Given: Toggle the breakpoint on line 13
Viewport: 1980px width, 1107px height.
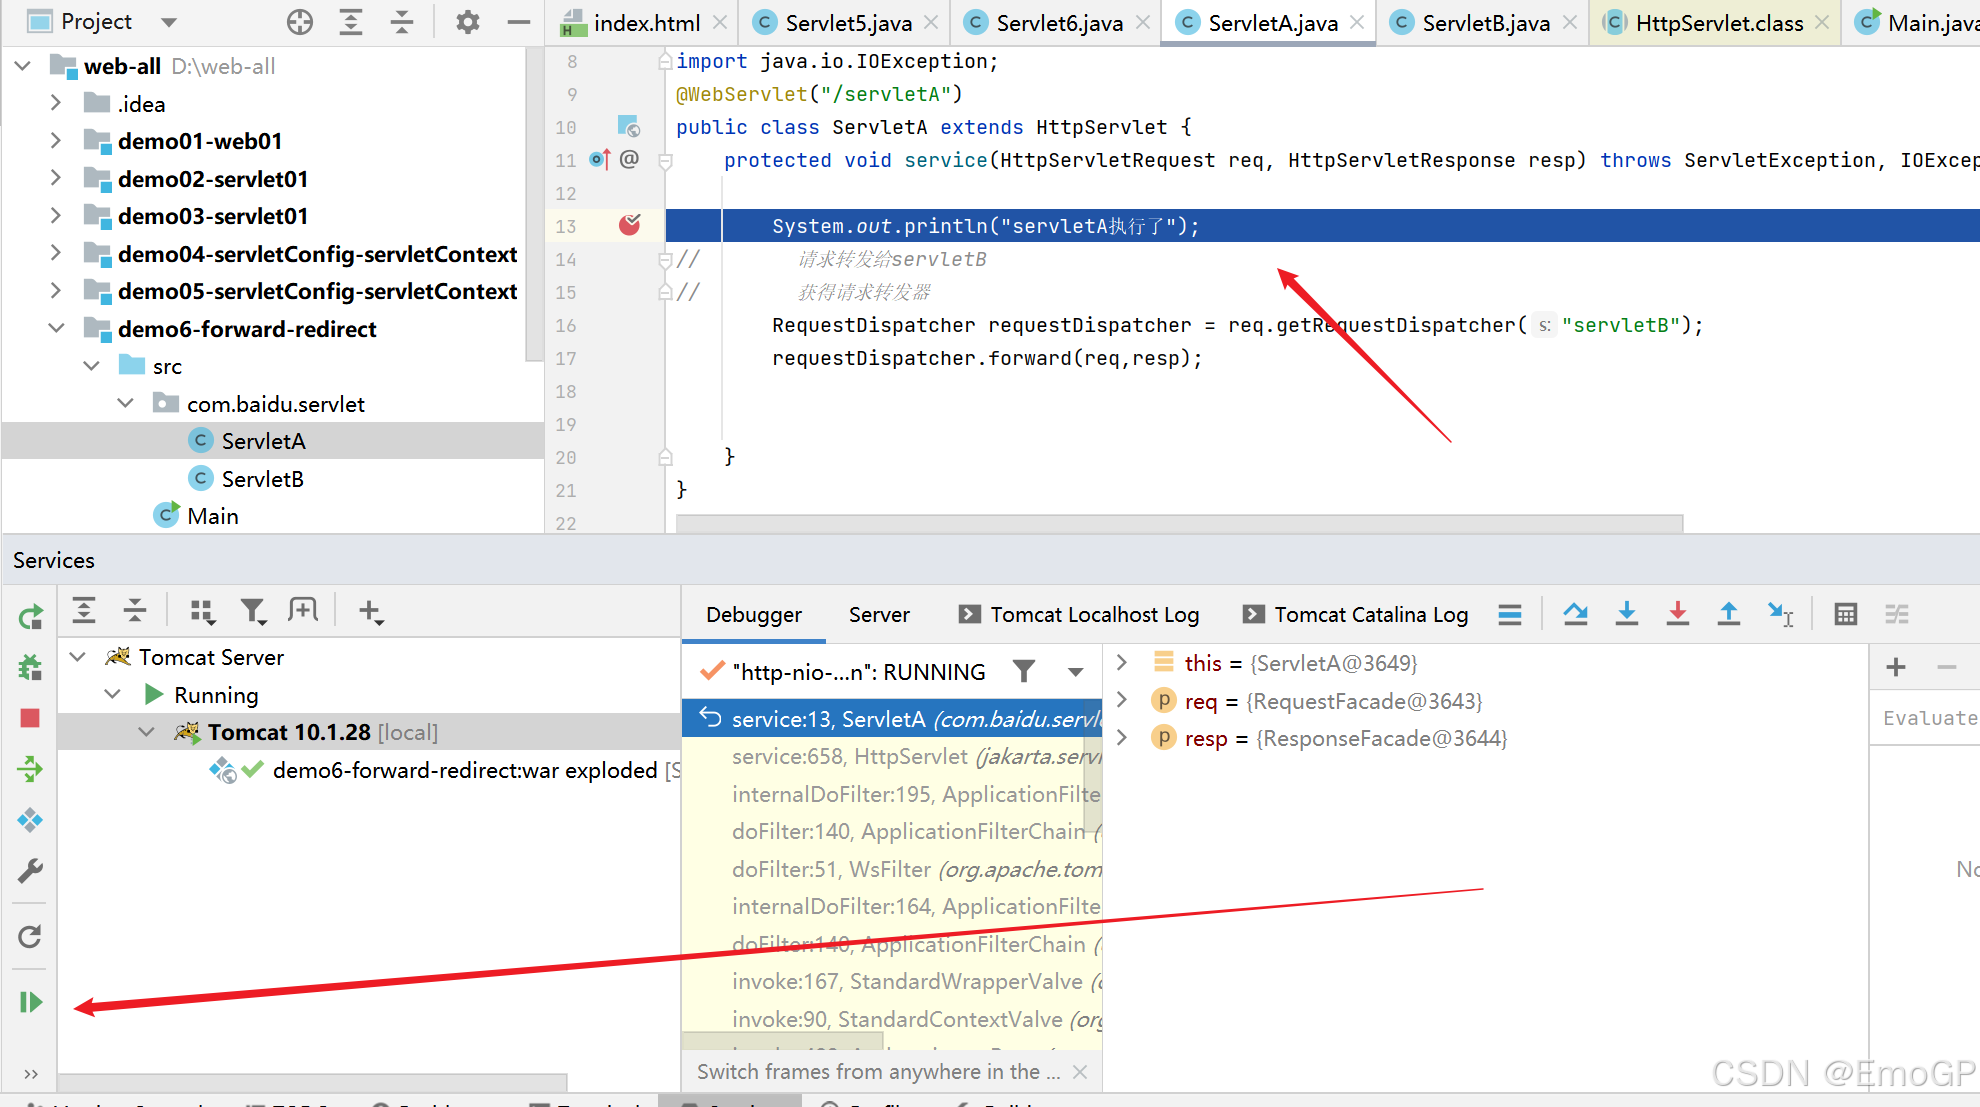Looking at the screenshot, I should [629, 225].
